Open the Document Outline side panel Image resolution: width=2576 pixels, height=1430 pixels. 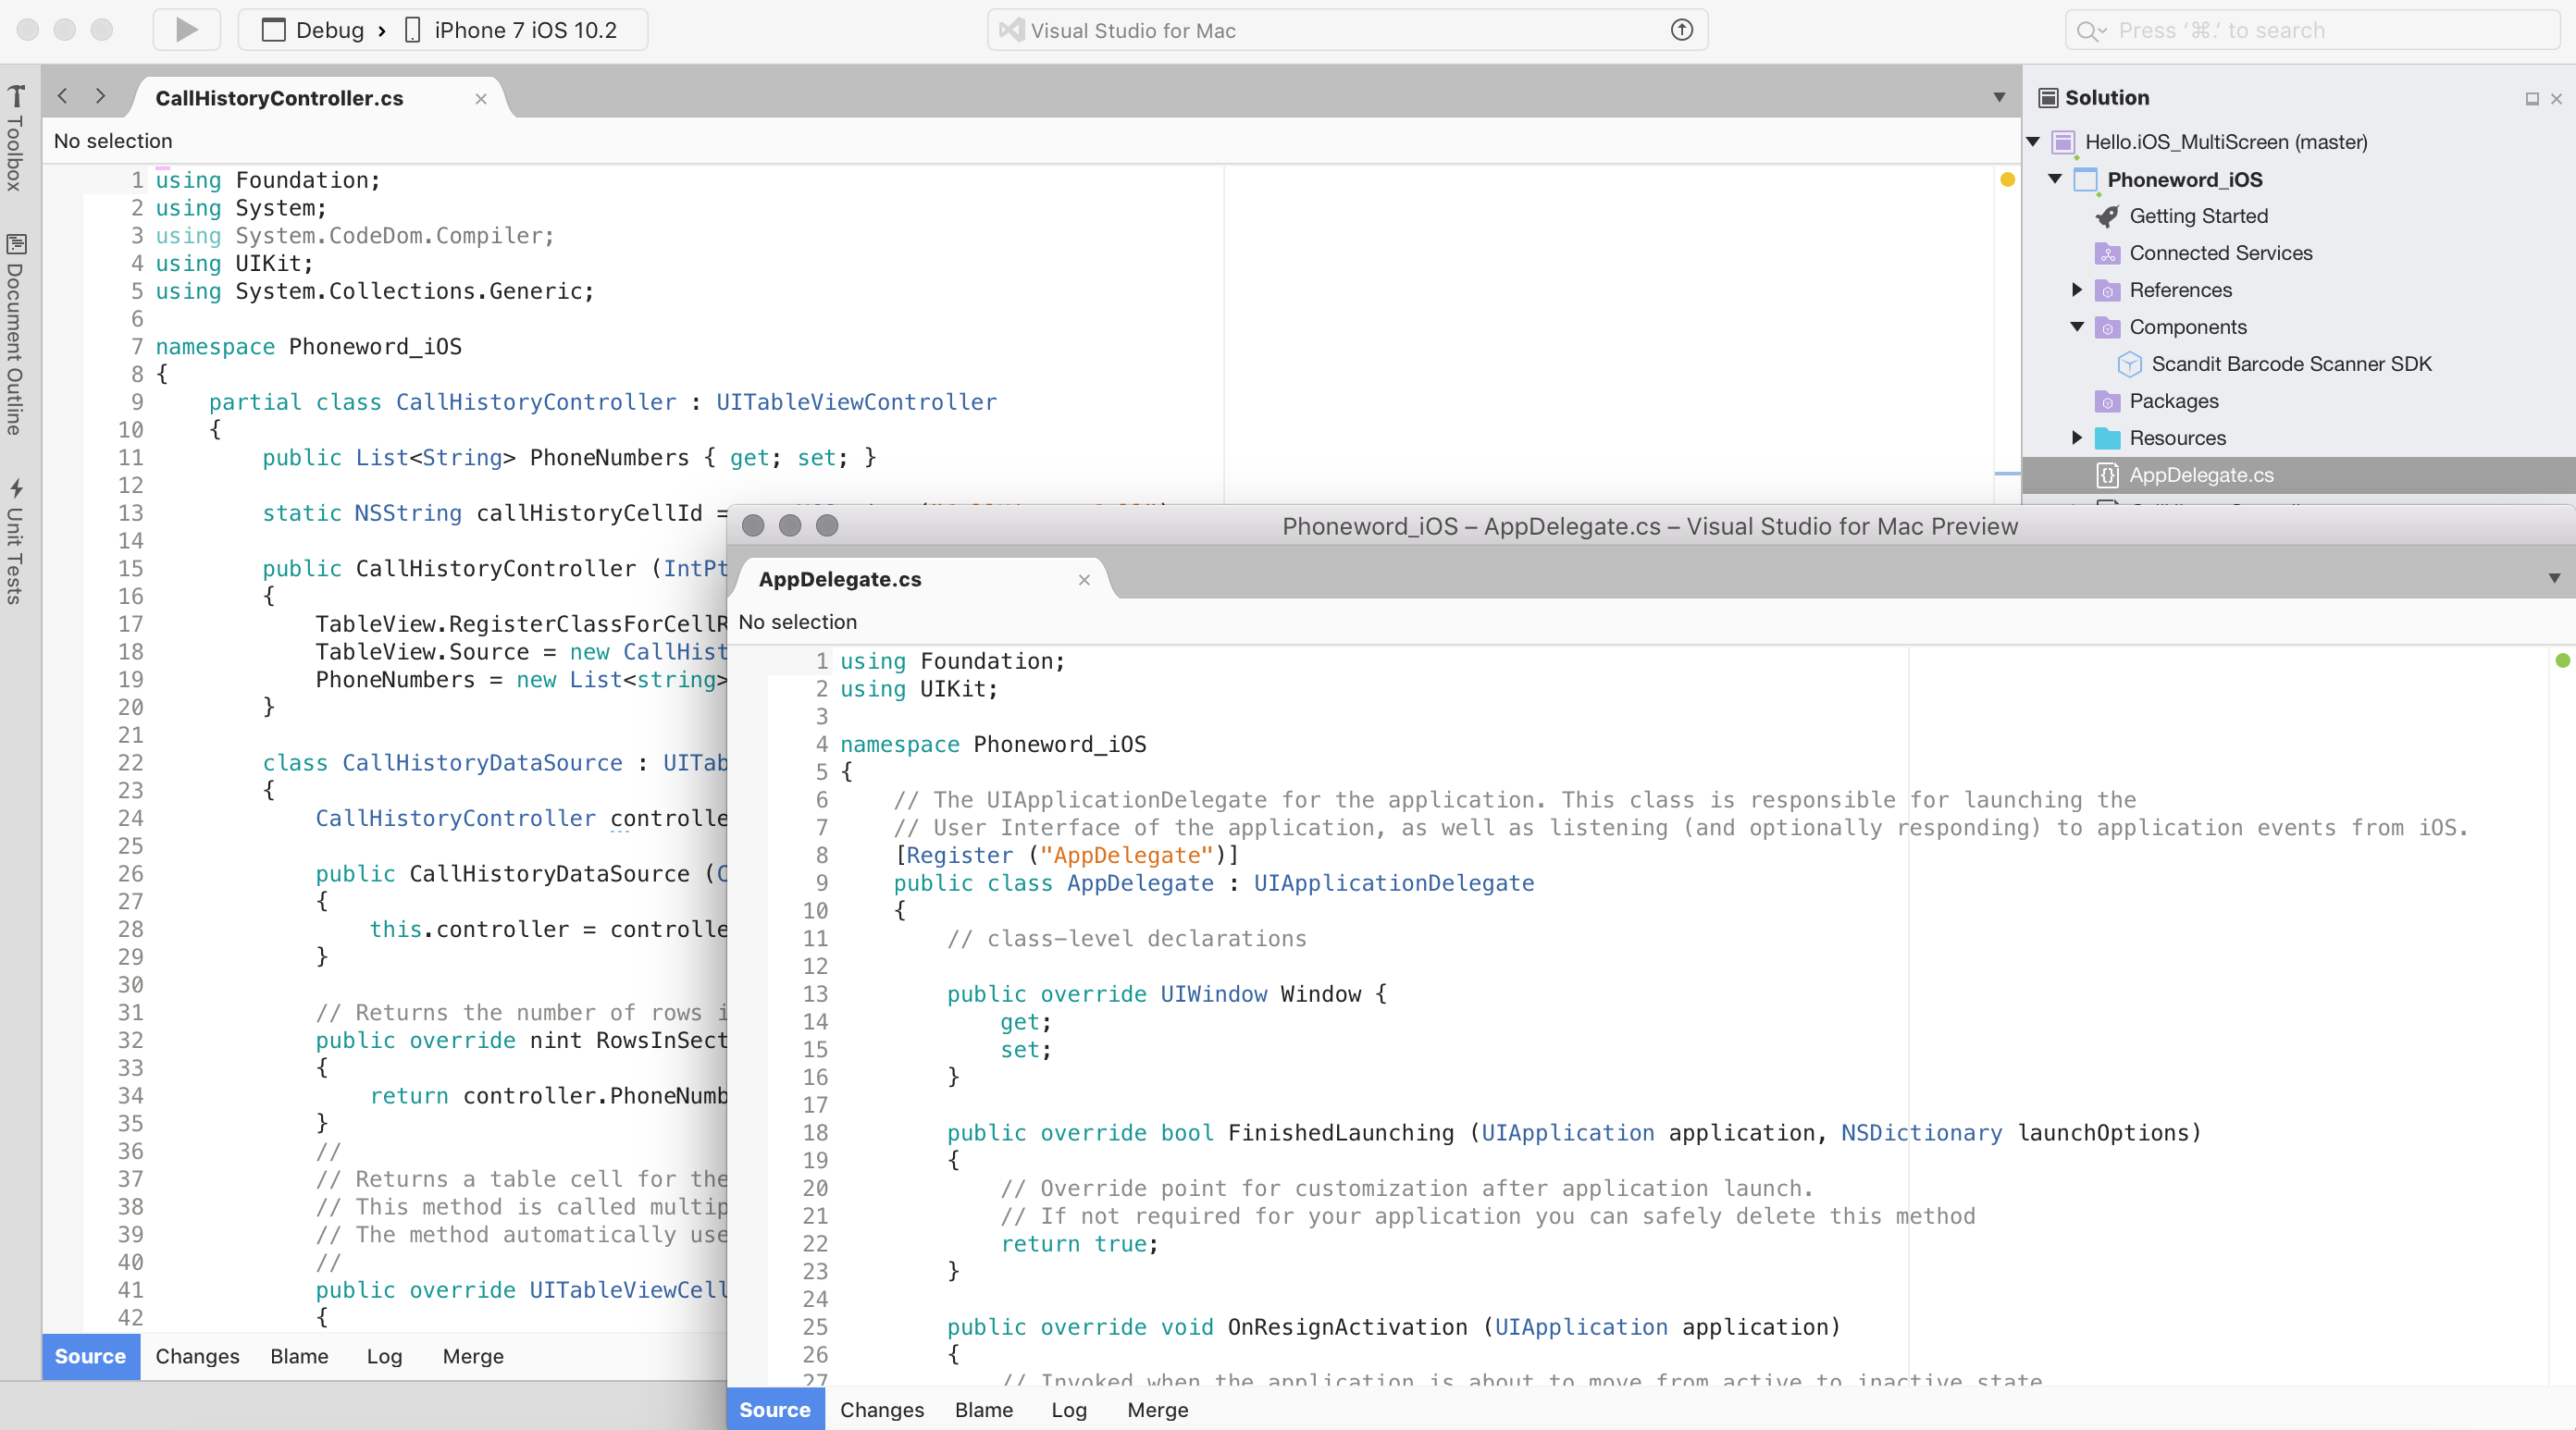pyautogui.click(x=16, y=334)
